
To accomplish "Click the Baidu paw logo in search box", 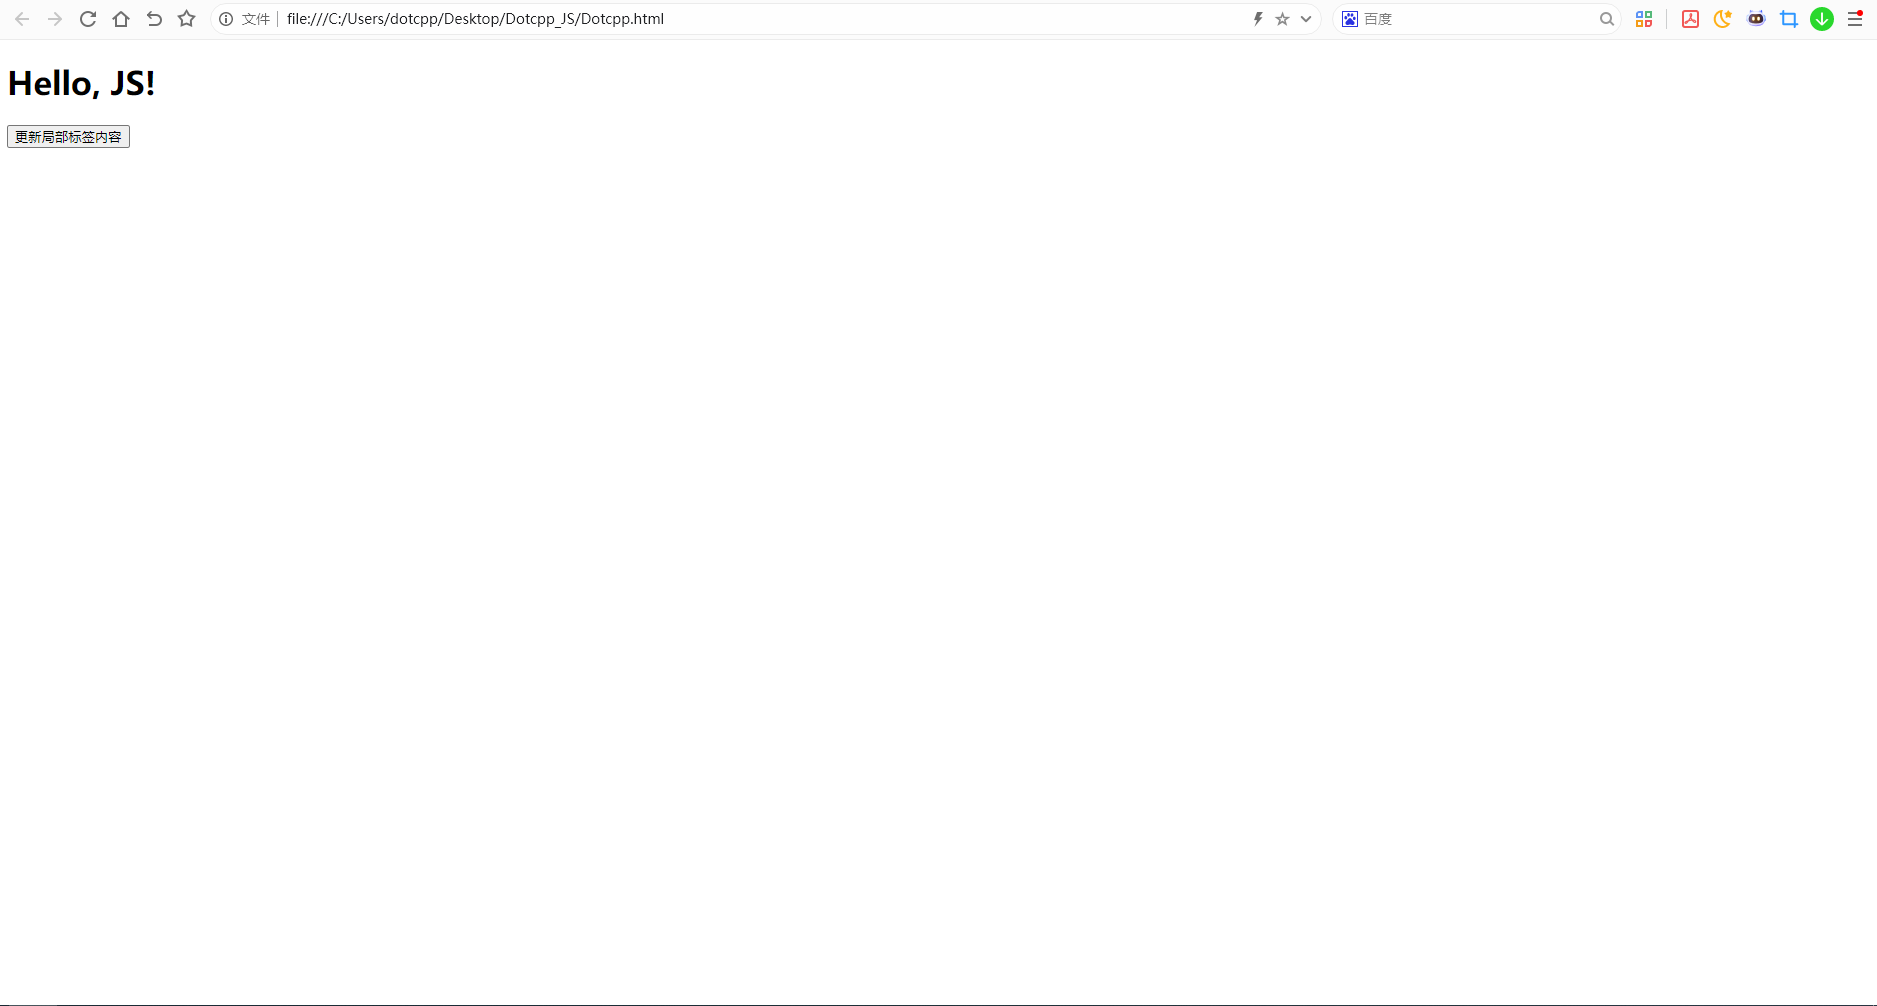I will coord(1352,18).
